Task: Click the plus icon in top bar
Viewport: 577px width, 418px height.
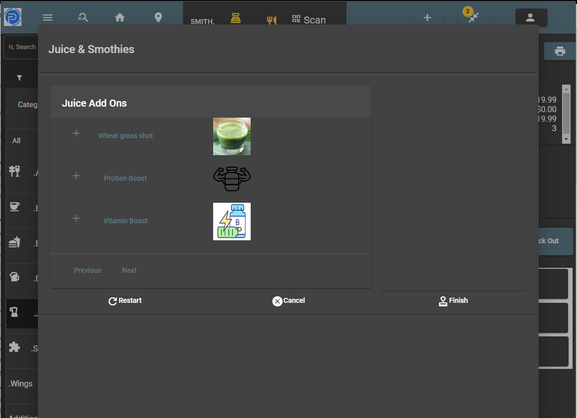Action: 427,18
